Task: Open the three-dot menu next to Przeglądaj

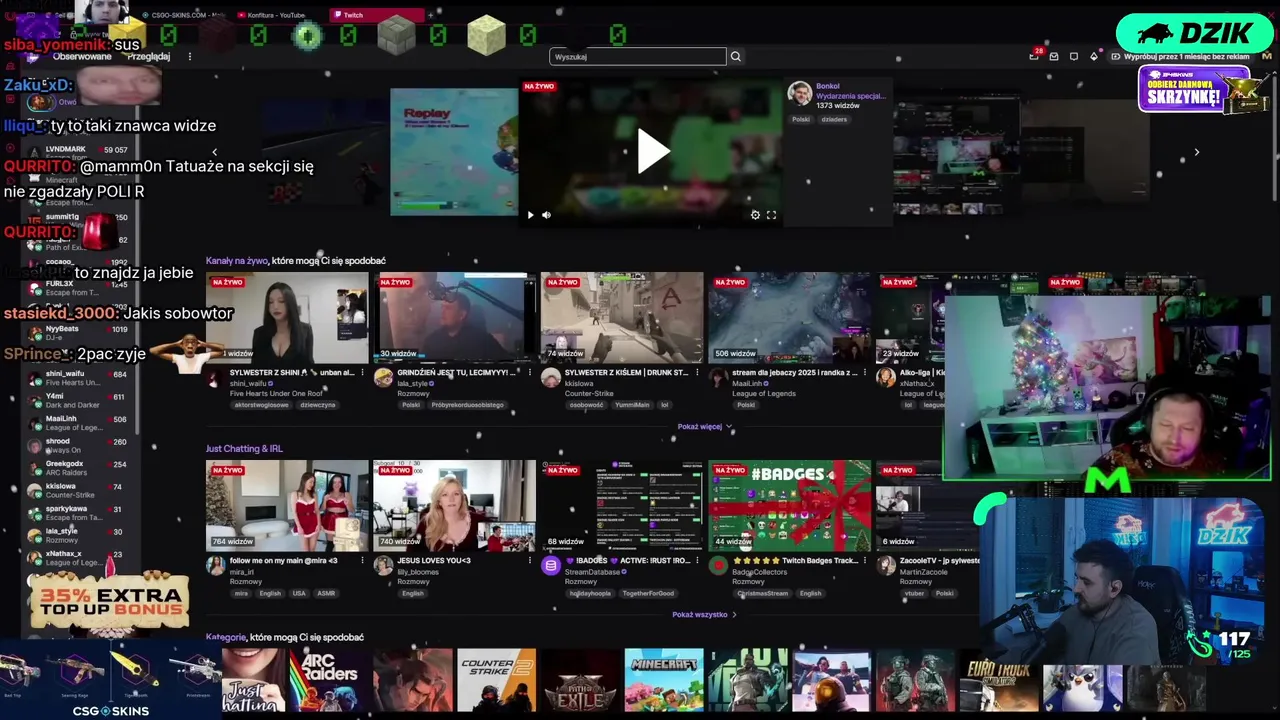Action: [x=190, y=57]
